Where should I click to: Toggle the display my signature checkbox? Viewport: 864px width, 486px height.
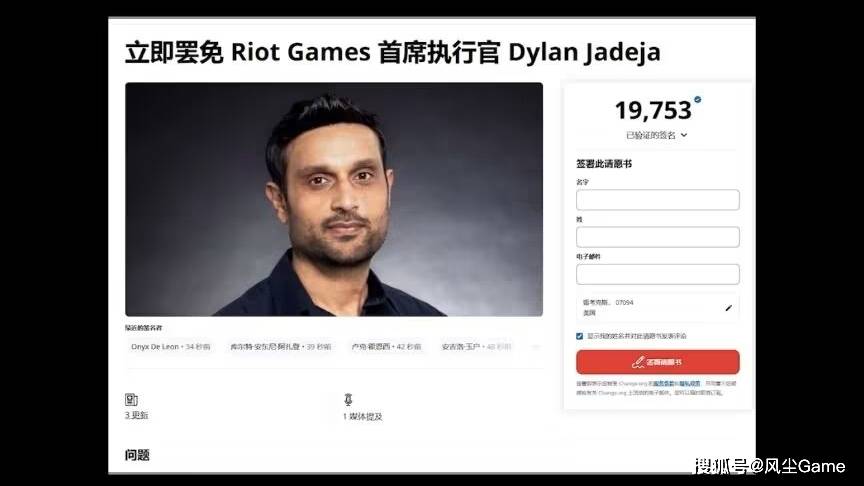point(580,336)
